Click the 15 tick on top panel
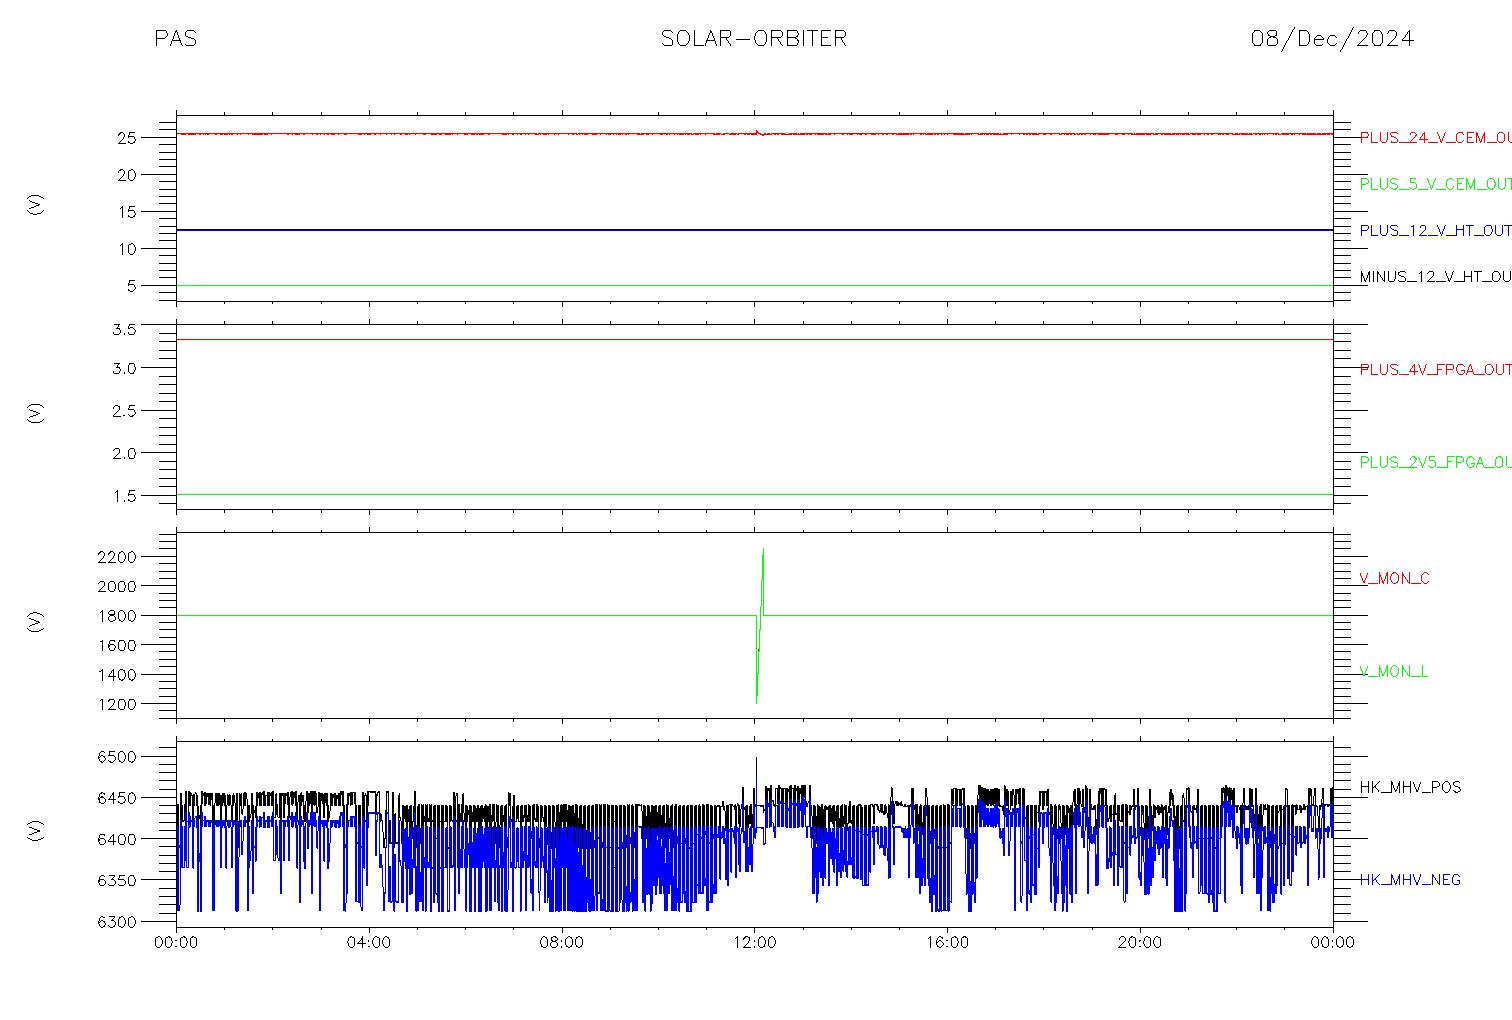Image resolution: width=1512 pixels, height=1020 pixels. pyautogui.click(x=127, y=212)
